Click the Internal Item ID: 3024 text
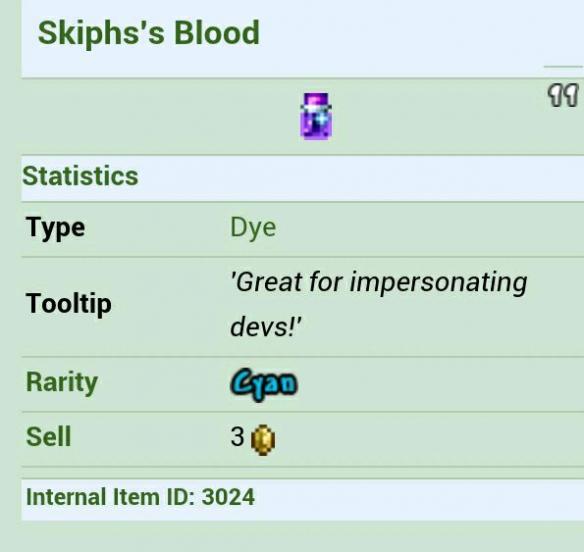584x552 pixels. (x=140, y=497)
